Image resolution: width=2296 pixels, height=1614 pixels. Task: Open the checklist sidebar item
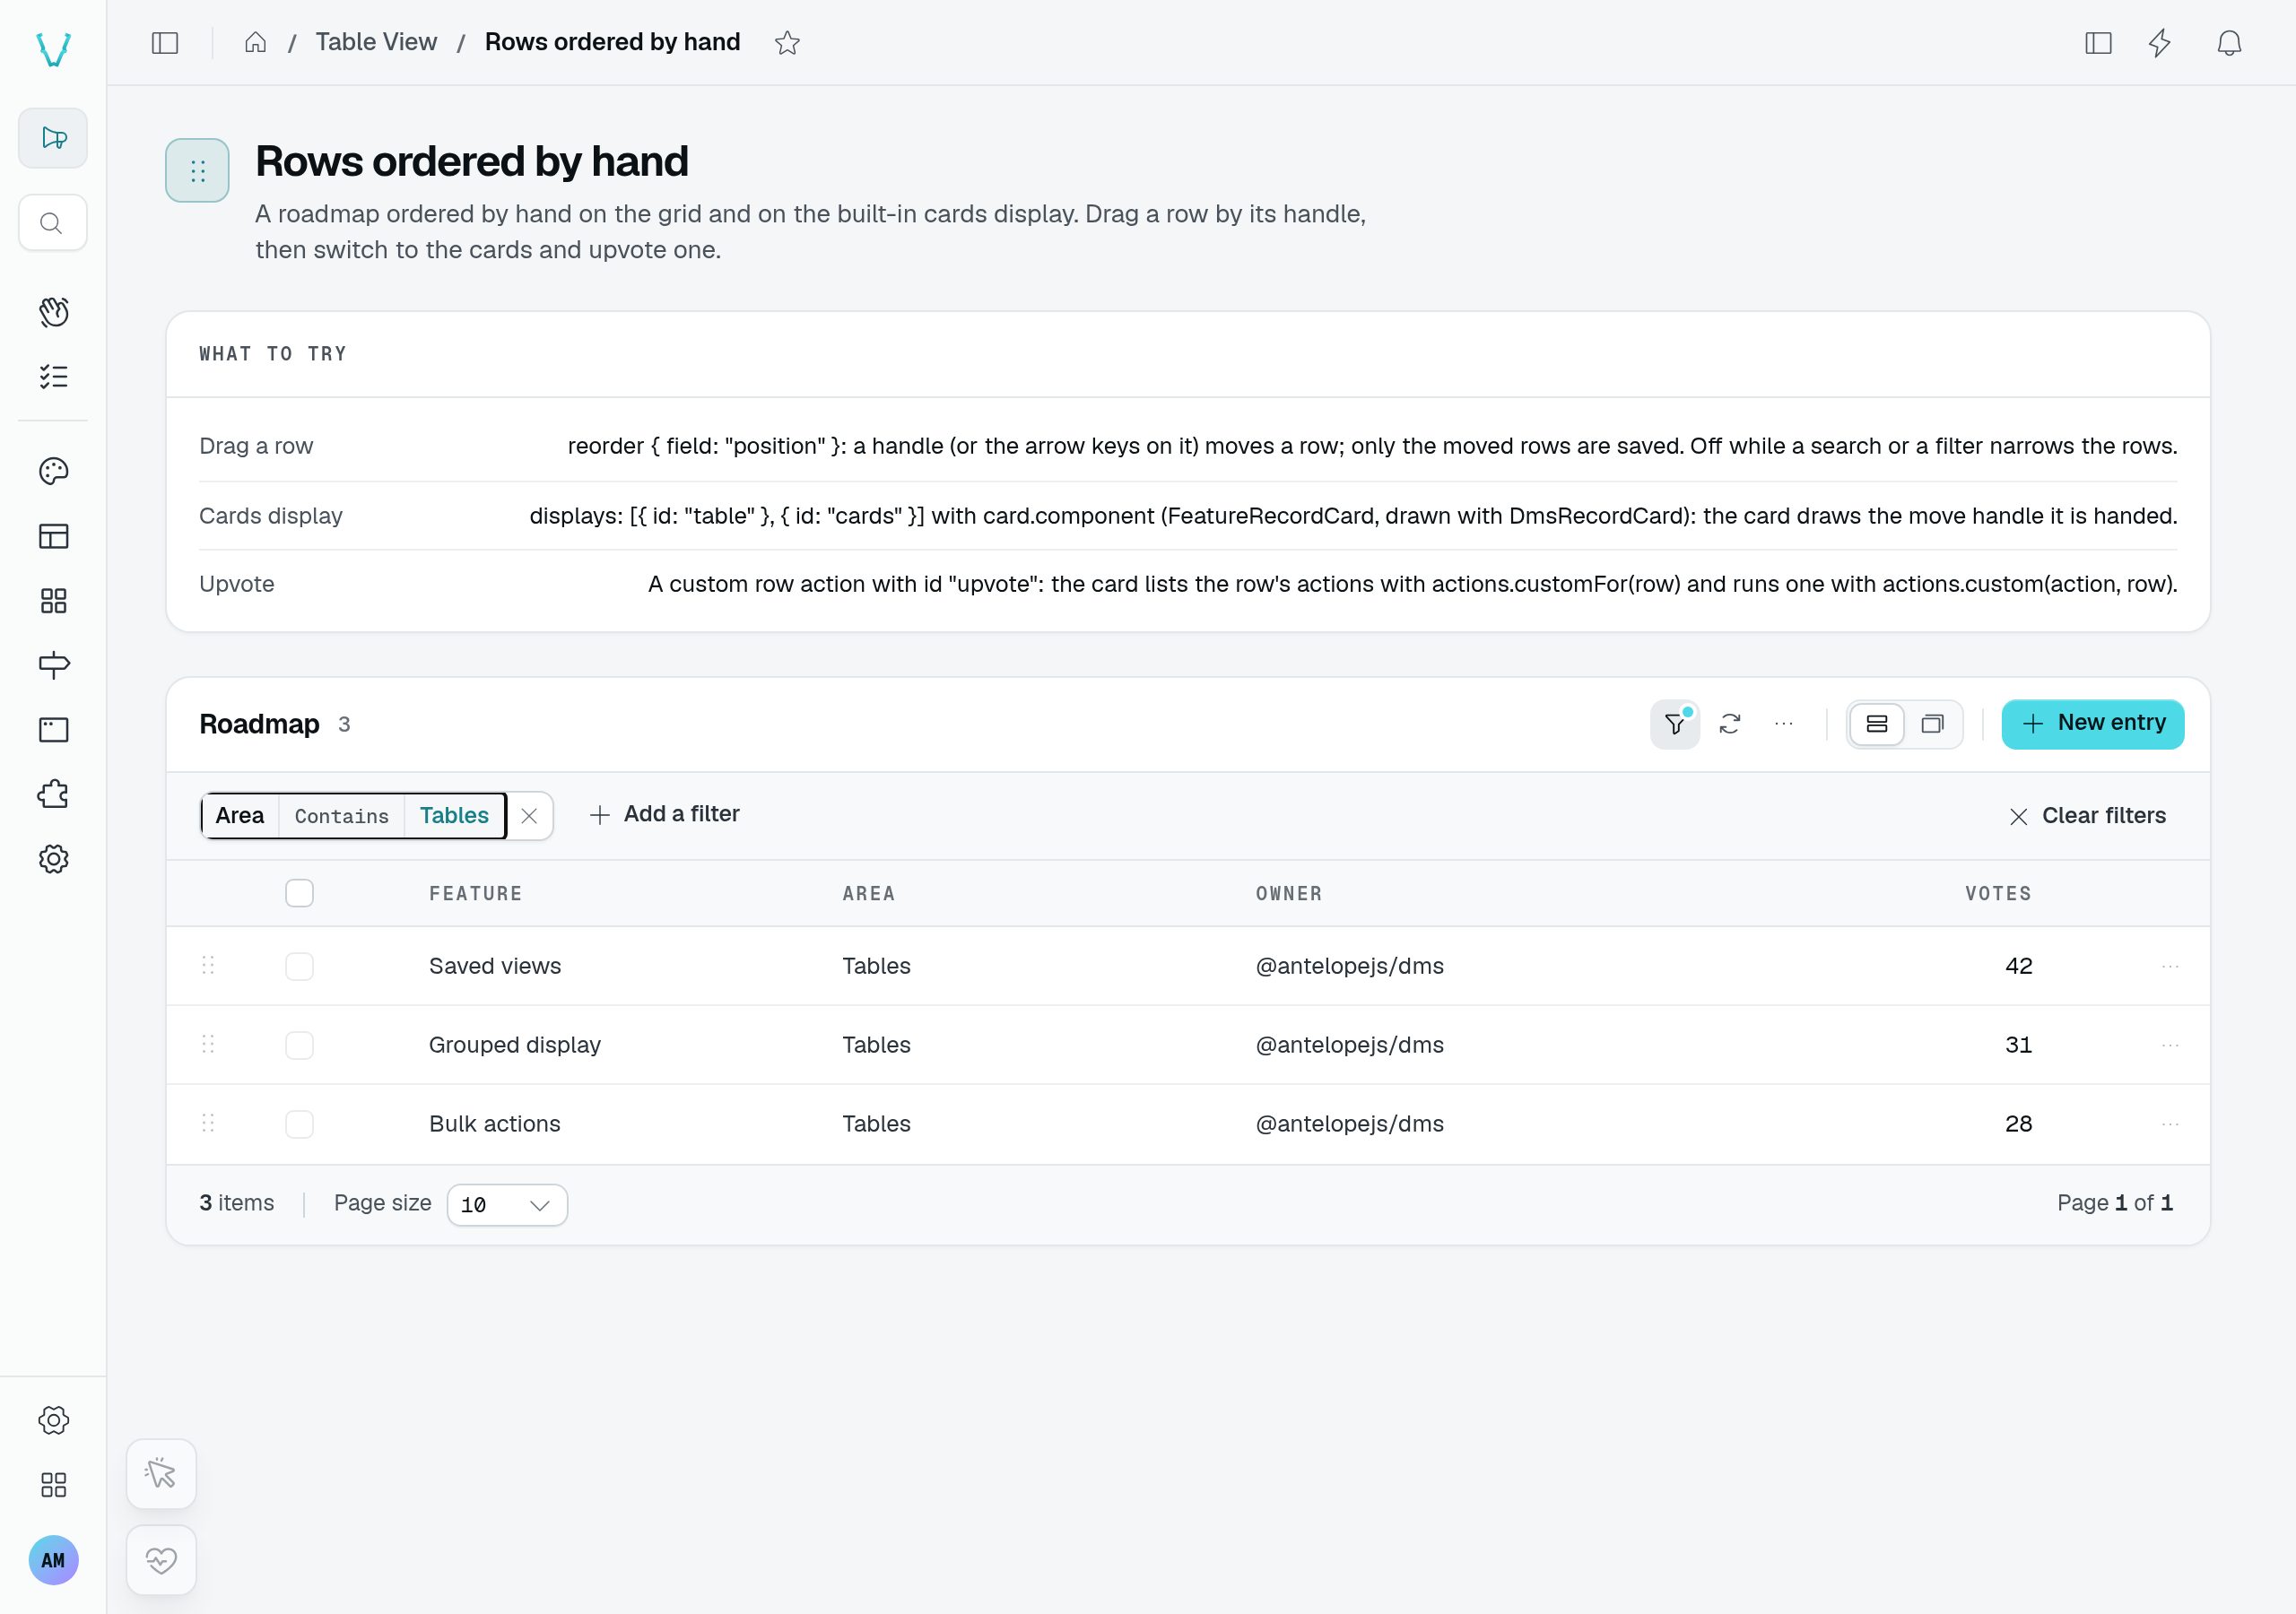coord(53,376)
